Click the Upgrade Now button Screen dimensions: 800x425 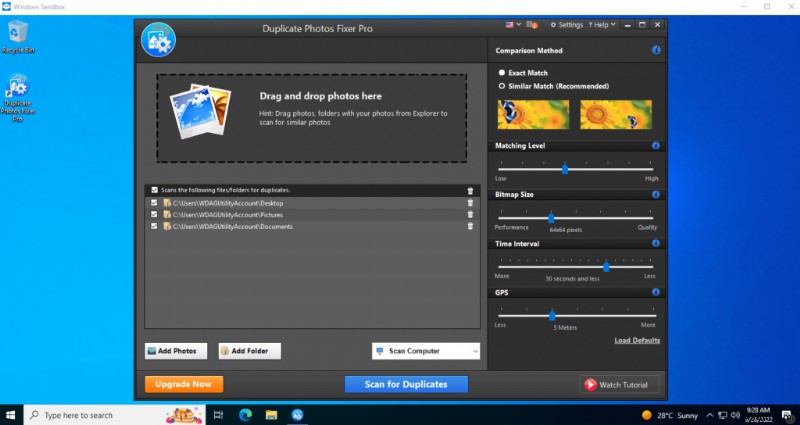pos(184,384)
